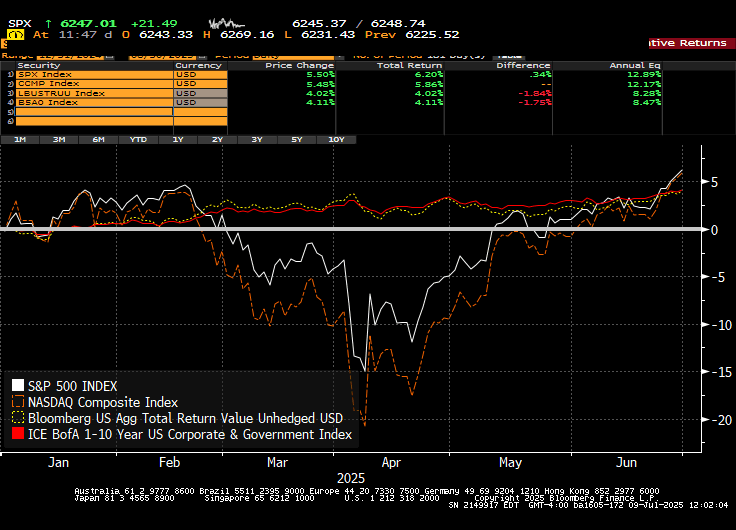Switch to the YTD period tab
Viewport: 736px width, 530px height.
[138, 139]
